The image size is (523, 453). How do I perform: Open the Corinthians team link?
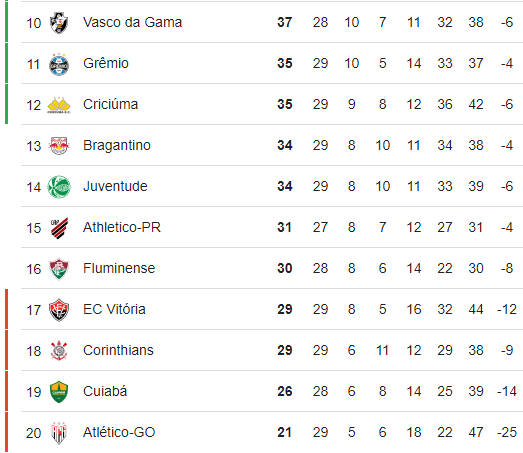click(118, 350)
